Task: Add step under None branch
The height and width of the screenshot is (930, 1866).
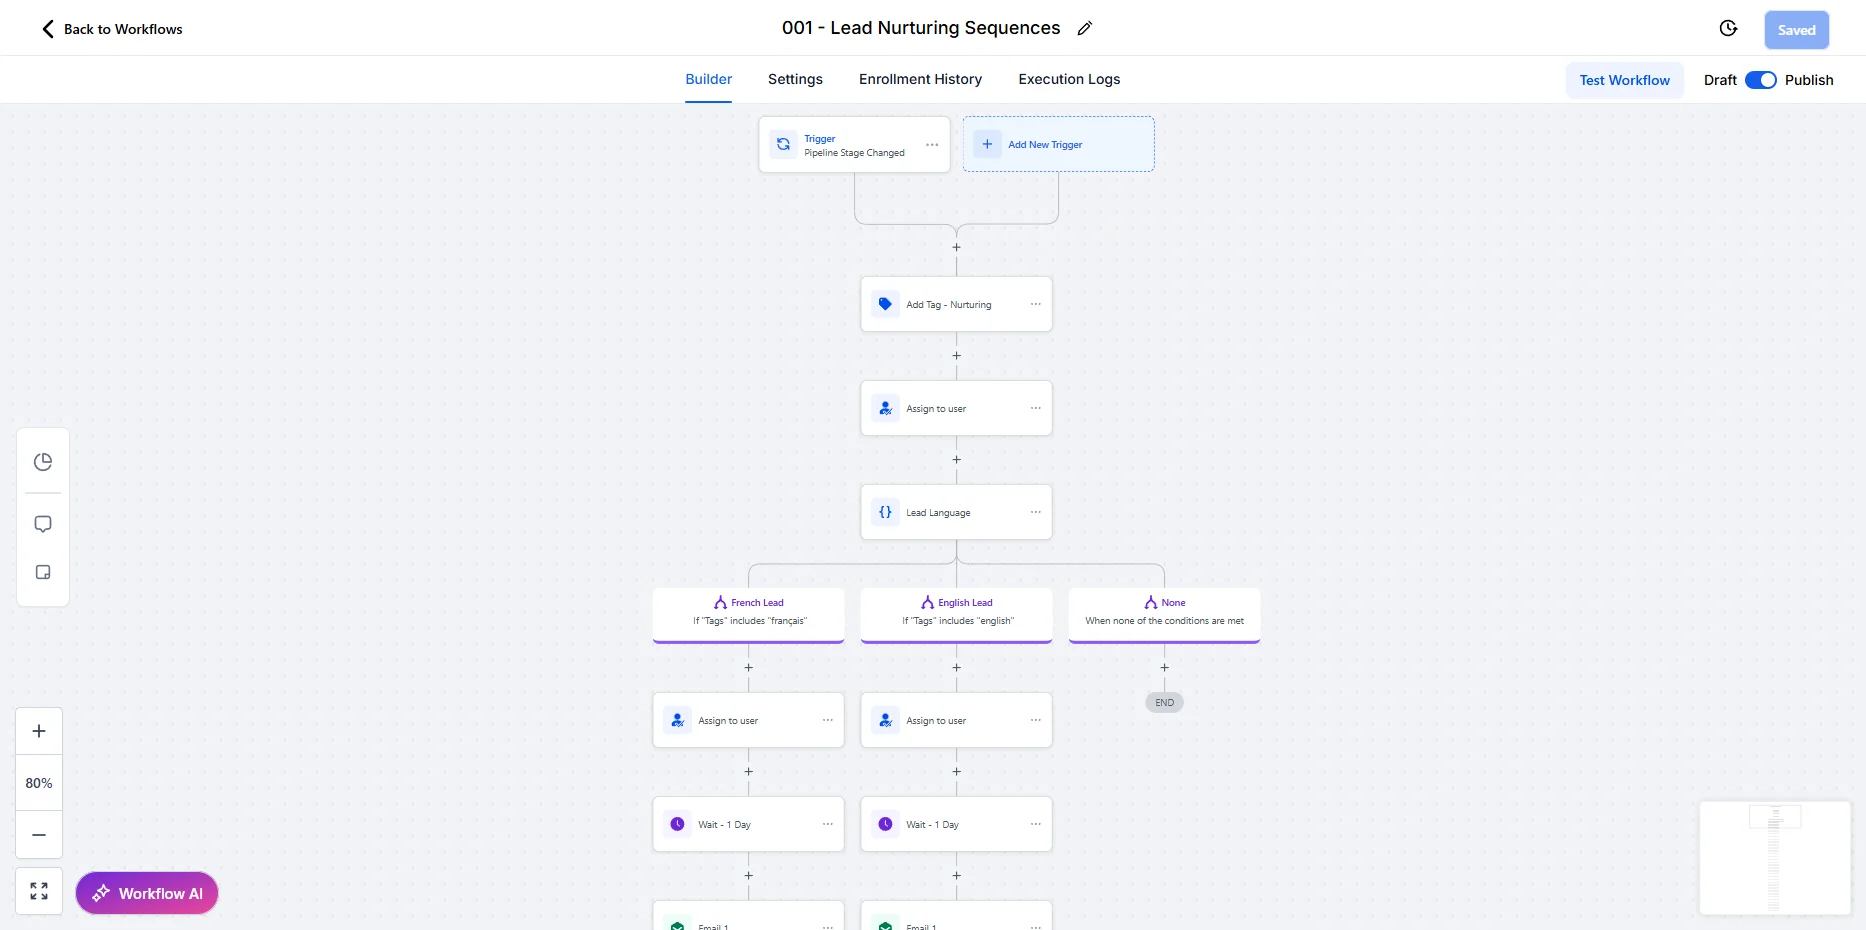Action: 1164,668
